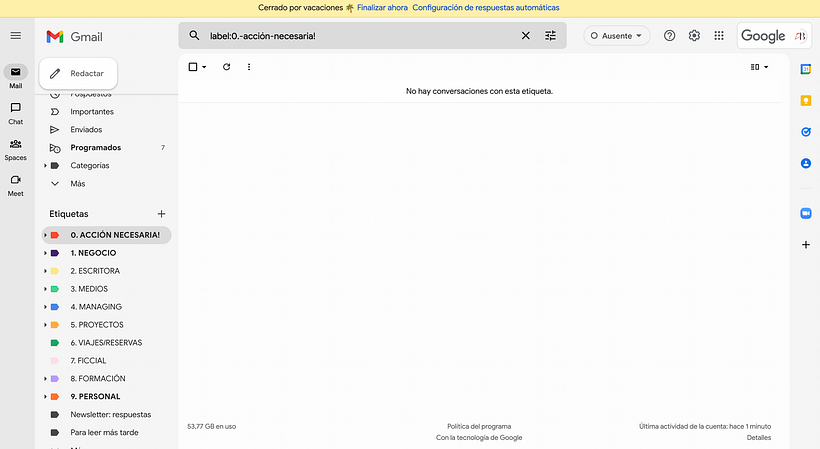
Task: Open Mail in the left rail
Action: tap(16, 77)
